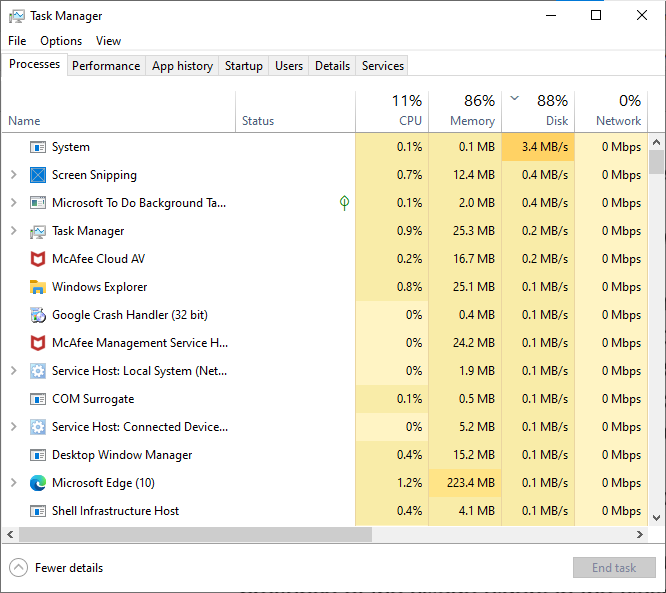Expand the Microsoft To Do Background Task group
The image size is (666, 593).
tap(14, 203)
